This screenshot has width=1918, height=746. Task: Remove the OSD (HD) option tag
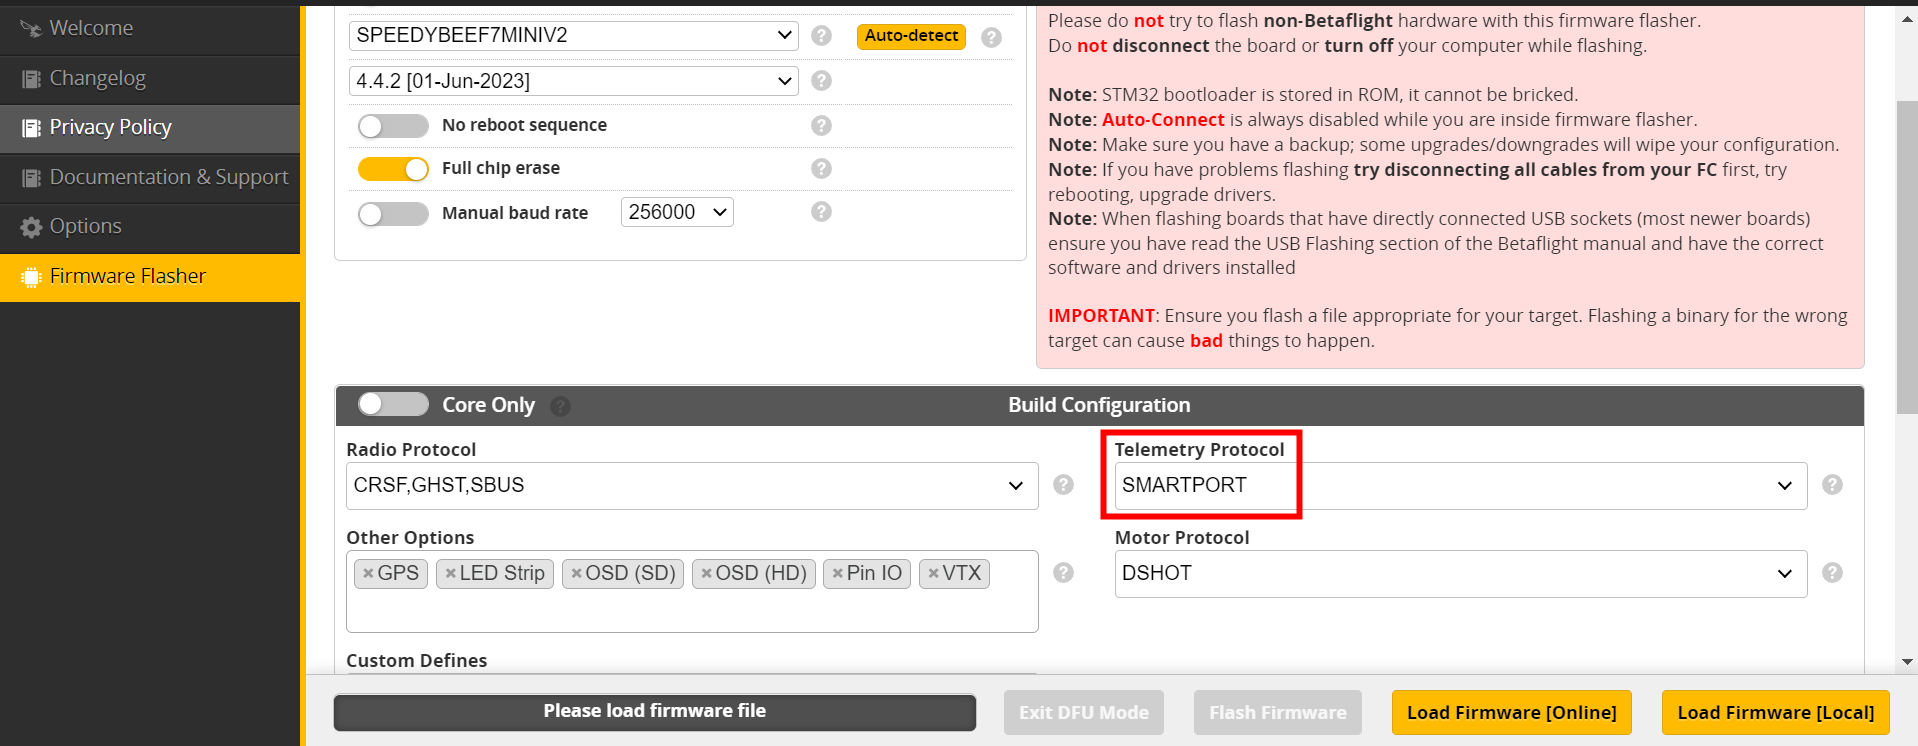point(706,573)
